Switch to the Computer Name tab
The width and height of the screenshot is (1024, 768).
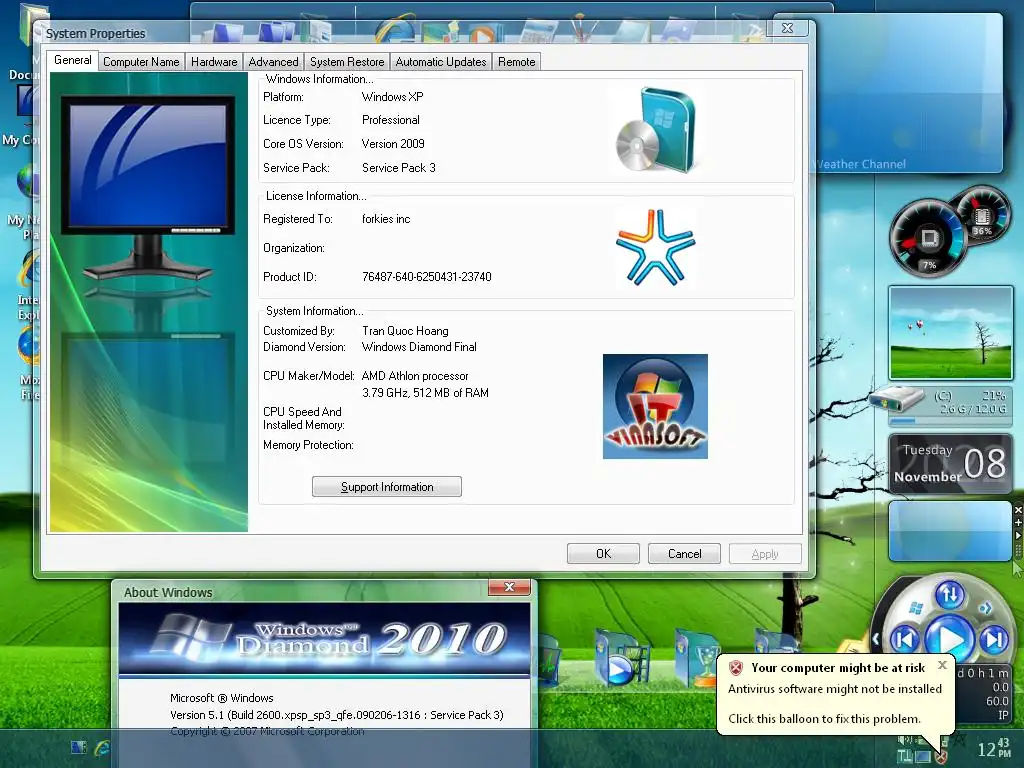pos(141,62)
